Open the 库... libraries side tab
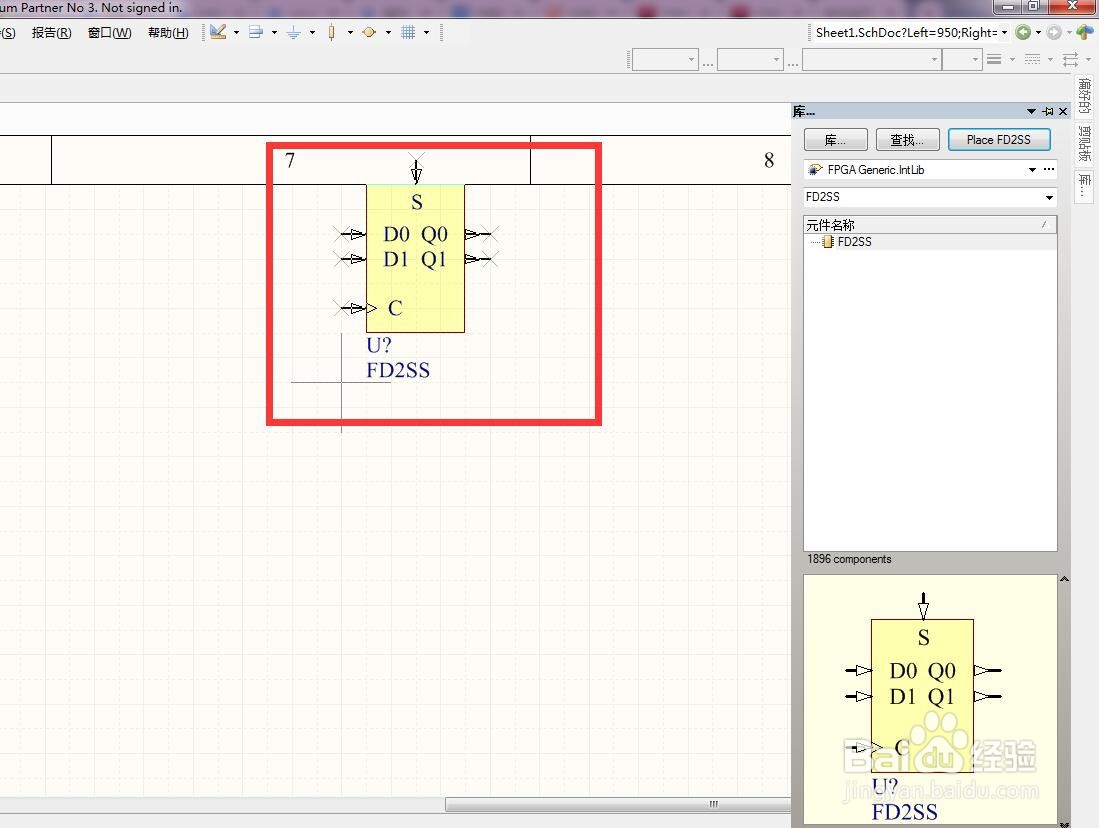Viewport: 1099px width, 828px height. coord(1084,185)
